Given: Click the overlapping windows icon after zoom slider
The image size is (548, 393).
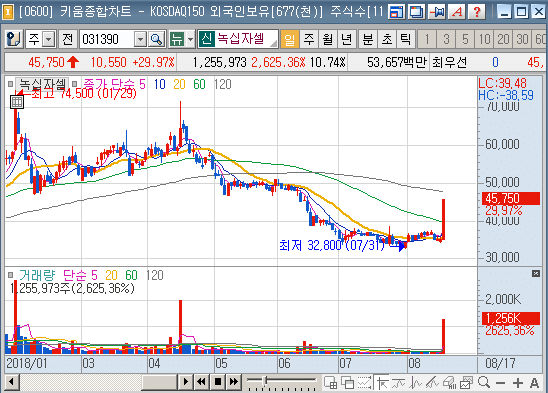Looking at the screenshot, I should click(x=347, y=383).
